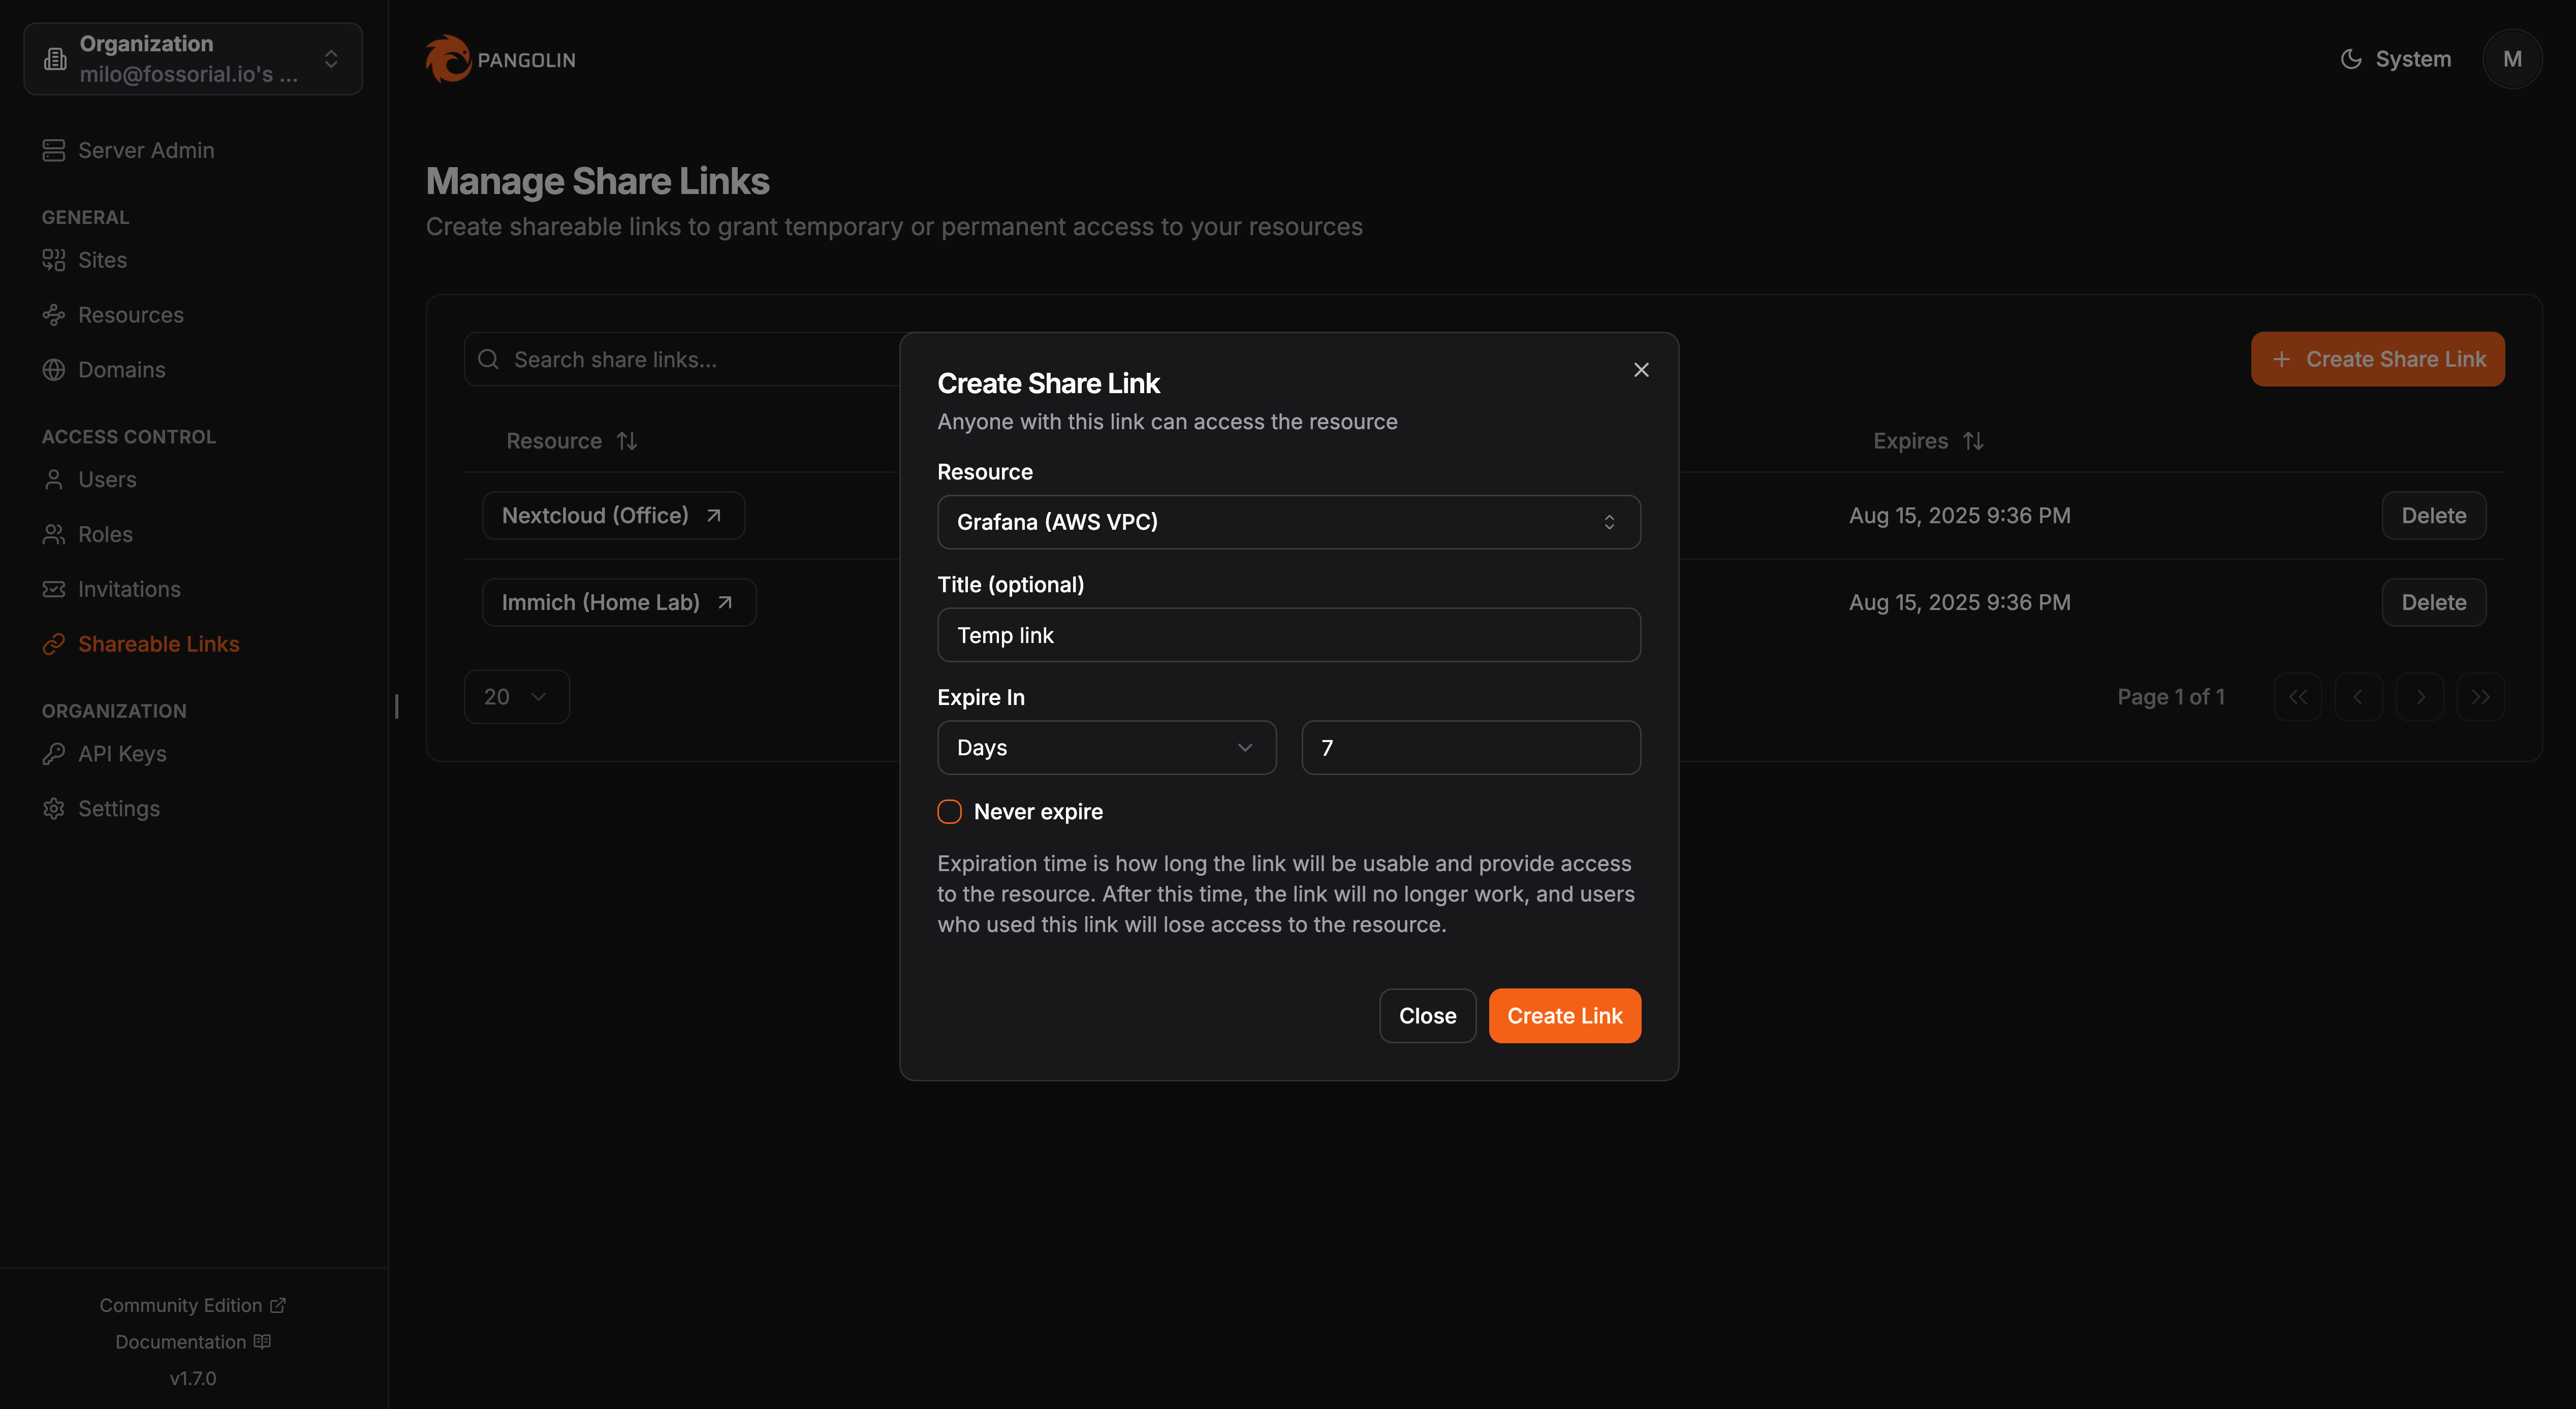Enable the Never expire checkbox

click(x=949, y=812)
